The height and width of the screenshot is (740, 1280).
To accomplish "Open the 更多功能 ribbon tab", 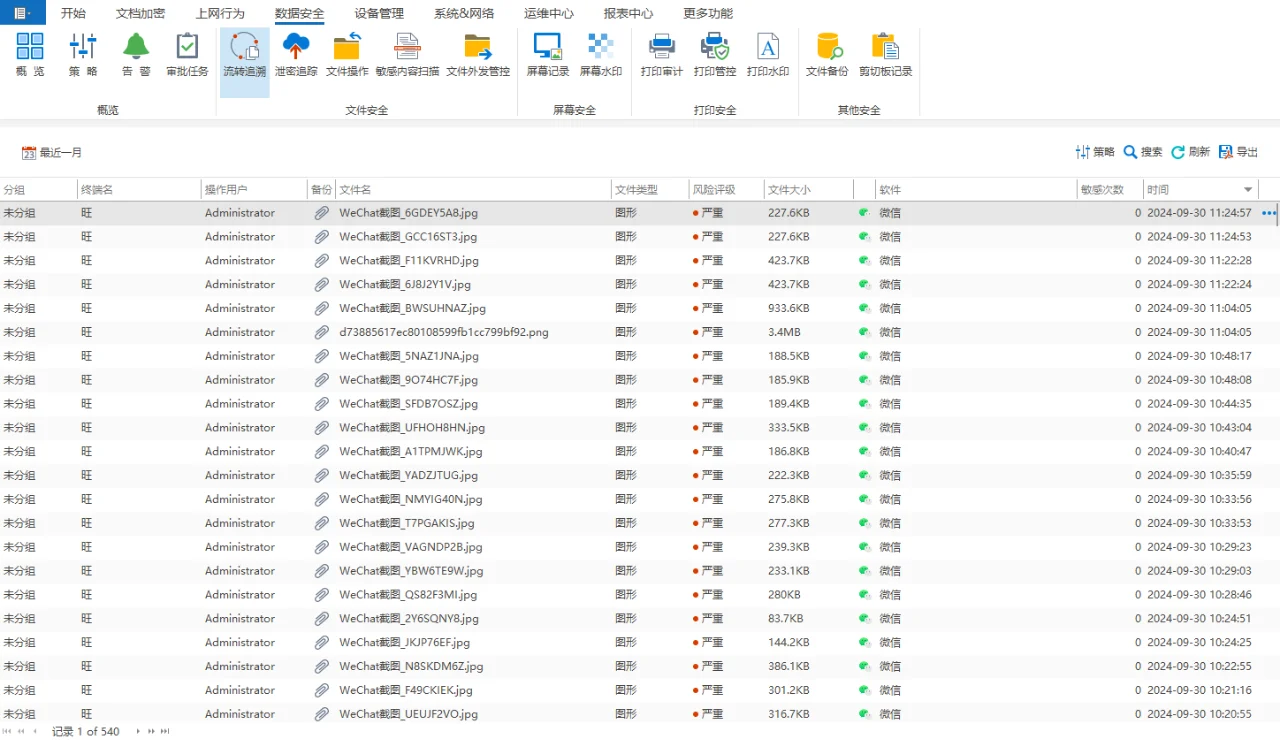I will tap(708, 14).
